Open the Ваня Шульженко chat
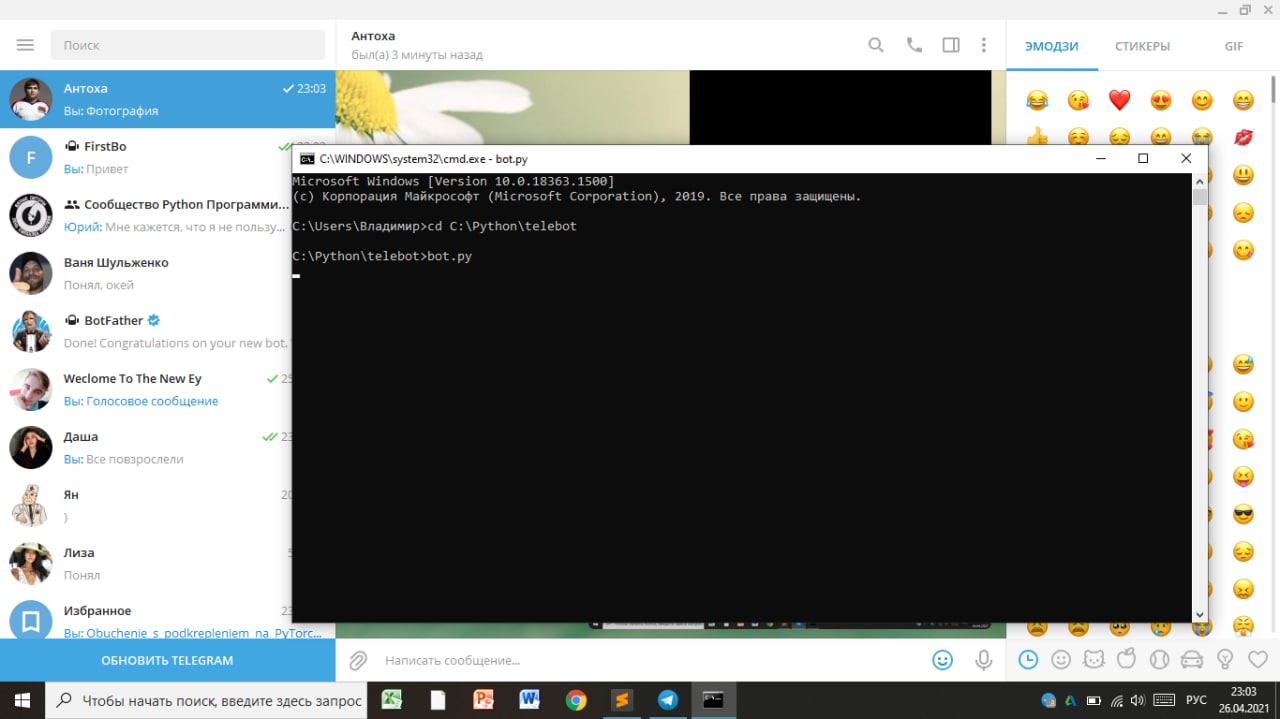The width and height of the screenshot is (1280, 719). click(167, 273)
